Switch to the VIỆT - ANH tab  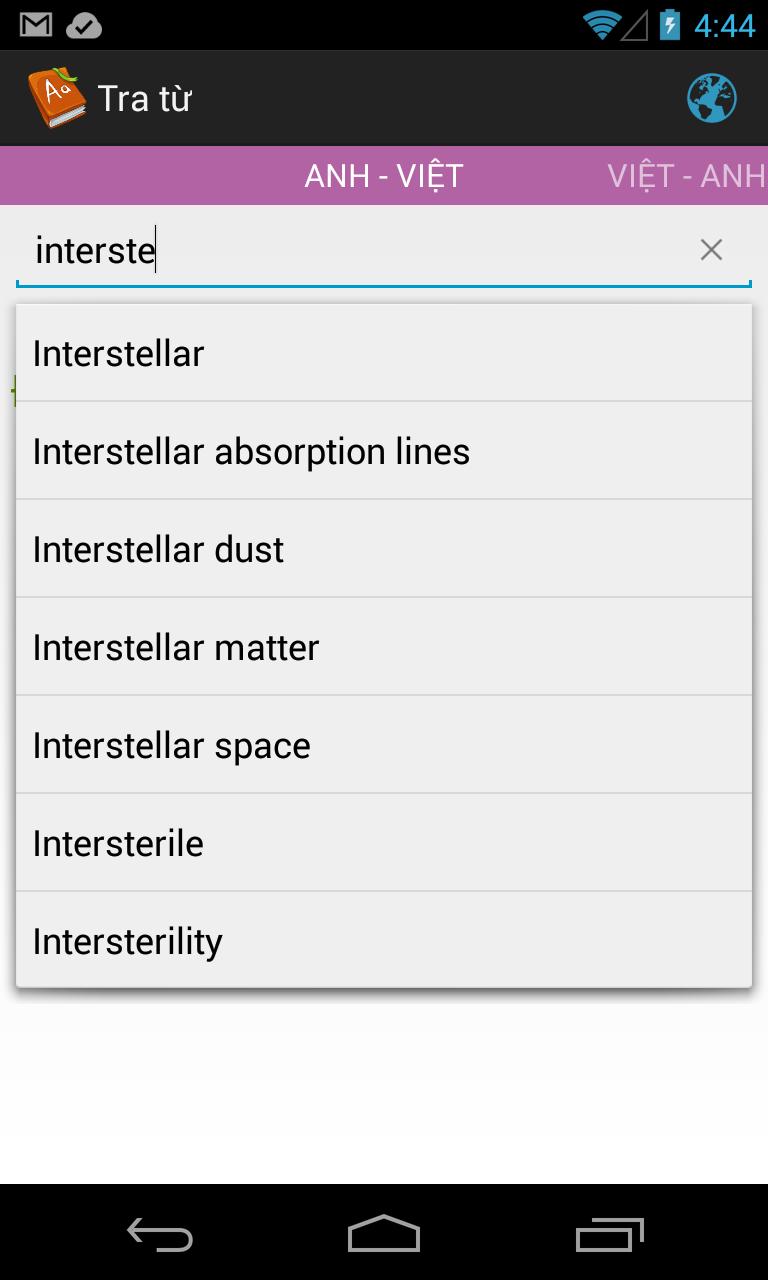click(x=686, y=176)
